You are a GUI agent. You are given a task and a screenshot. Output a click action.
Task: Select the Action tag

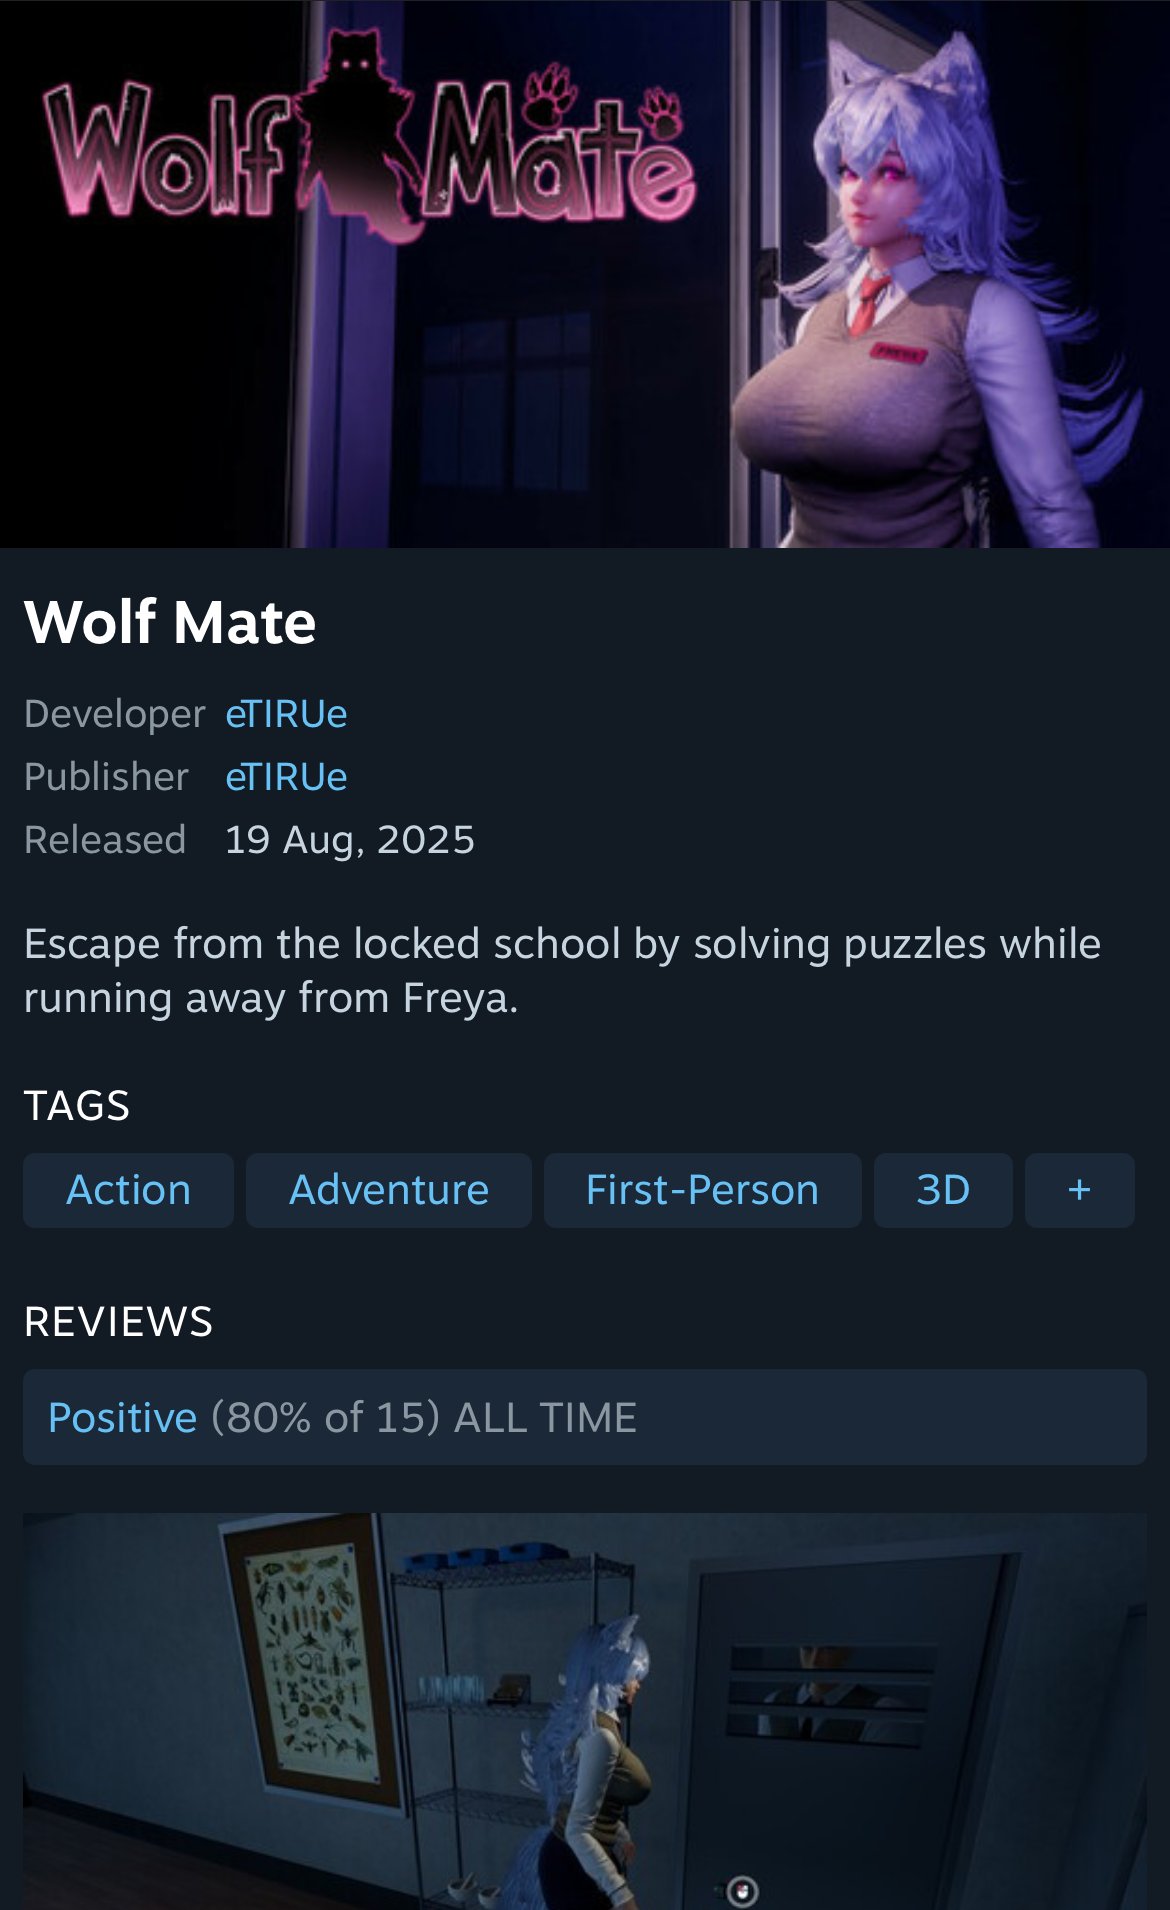pyautogui.click(x=128, y=1190)
